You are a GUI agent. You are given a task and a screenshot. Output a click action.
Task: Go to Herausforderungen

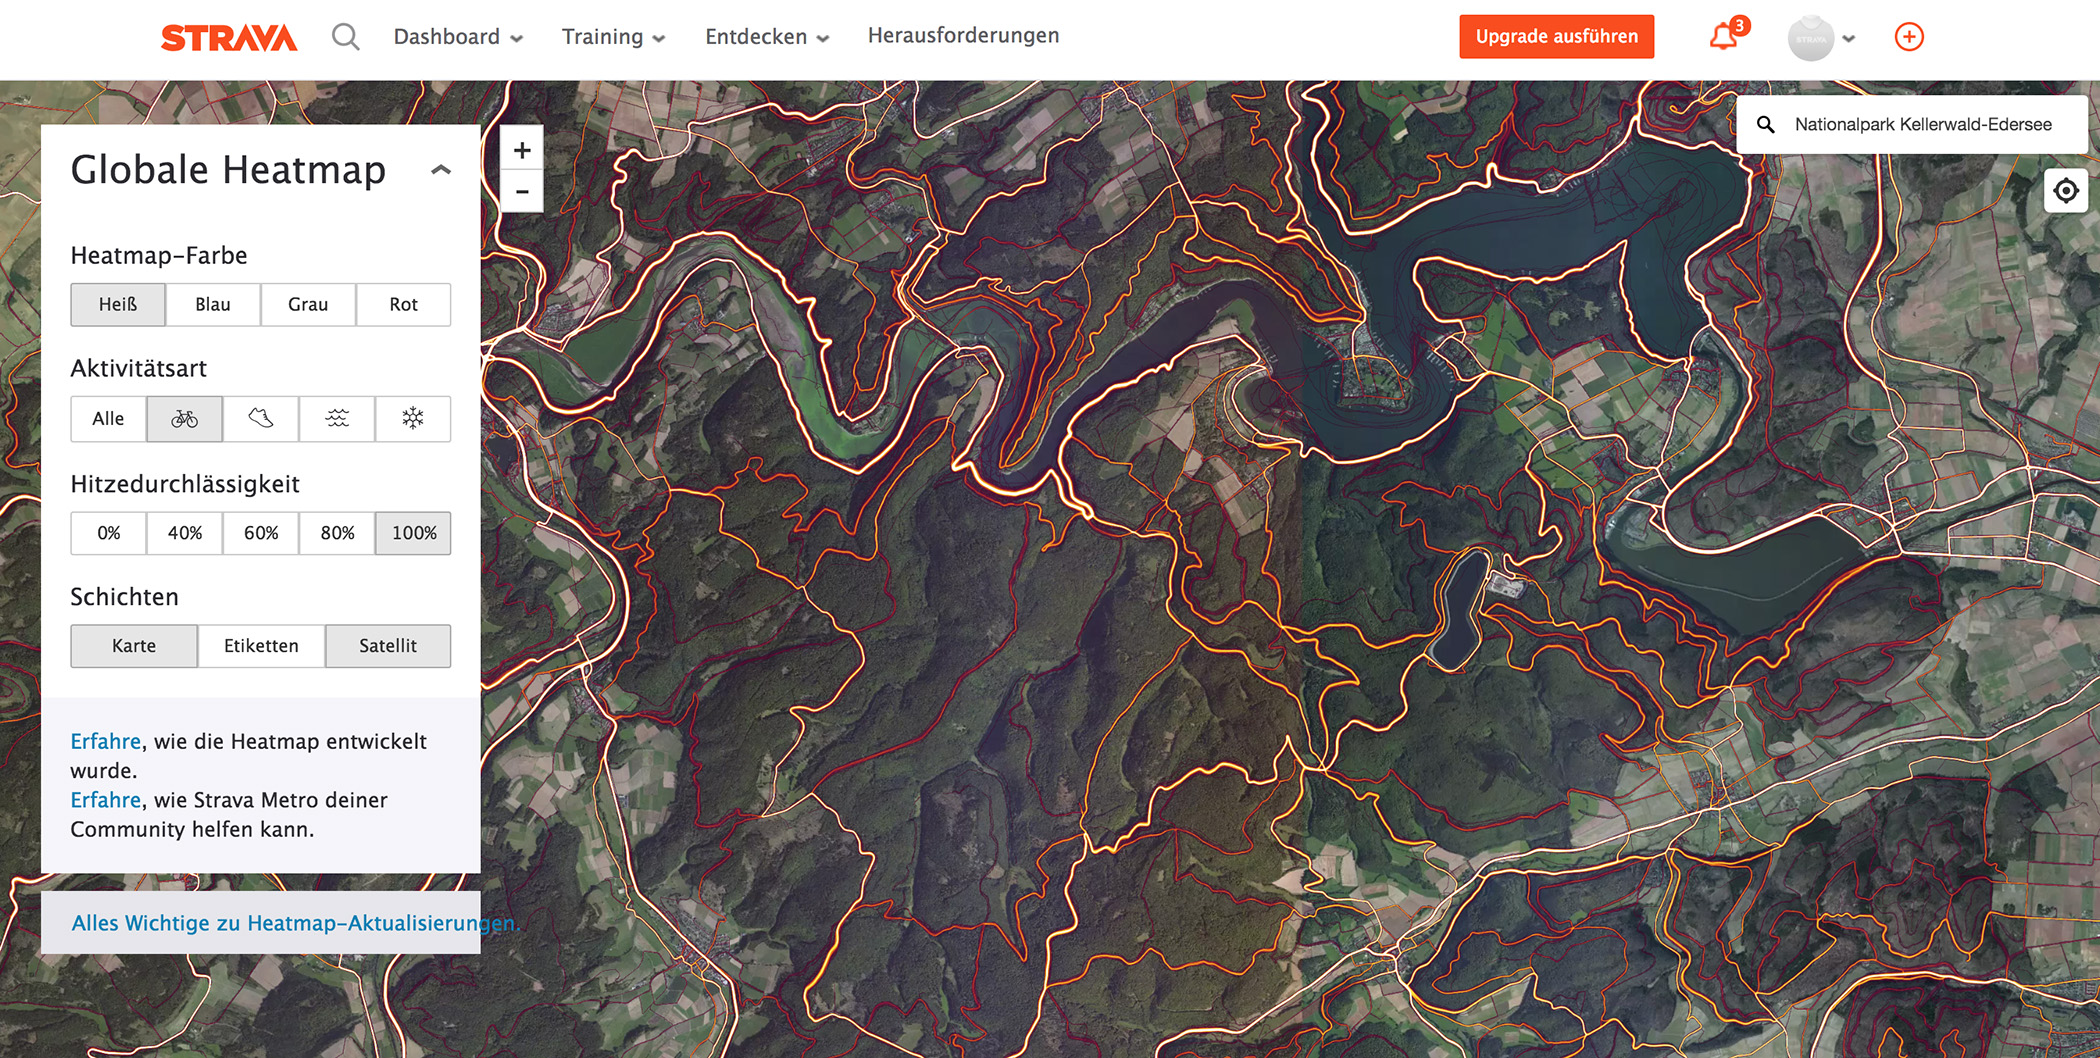tap(963, 36)
